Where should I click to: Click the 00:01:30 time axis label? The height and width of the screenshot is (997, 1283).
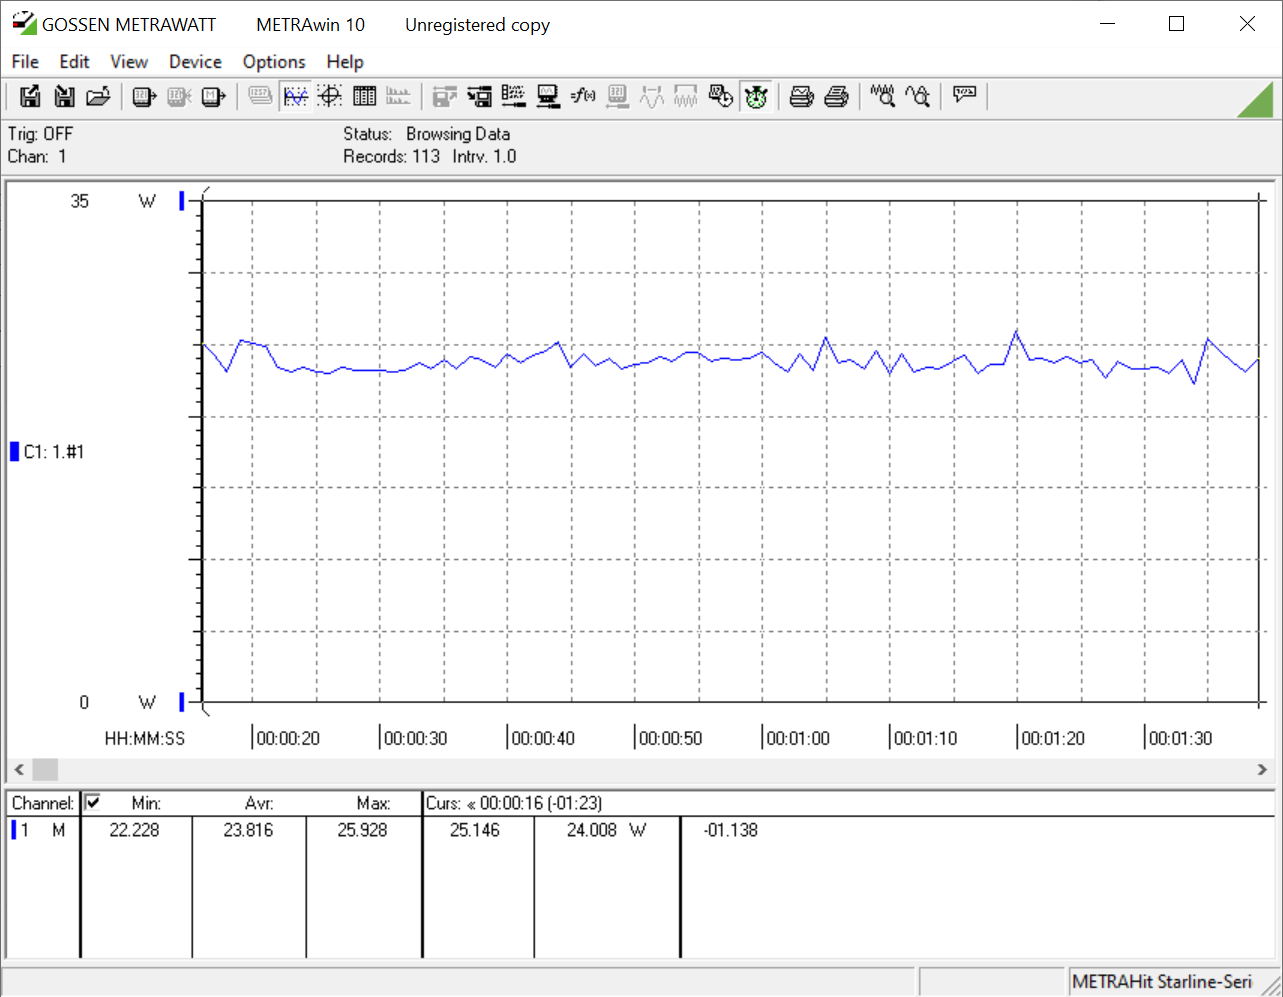[1181, 739]
